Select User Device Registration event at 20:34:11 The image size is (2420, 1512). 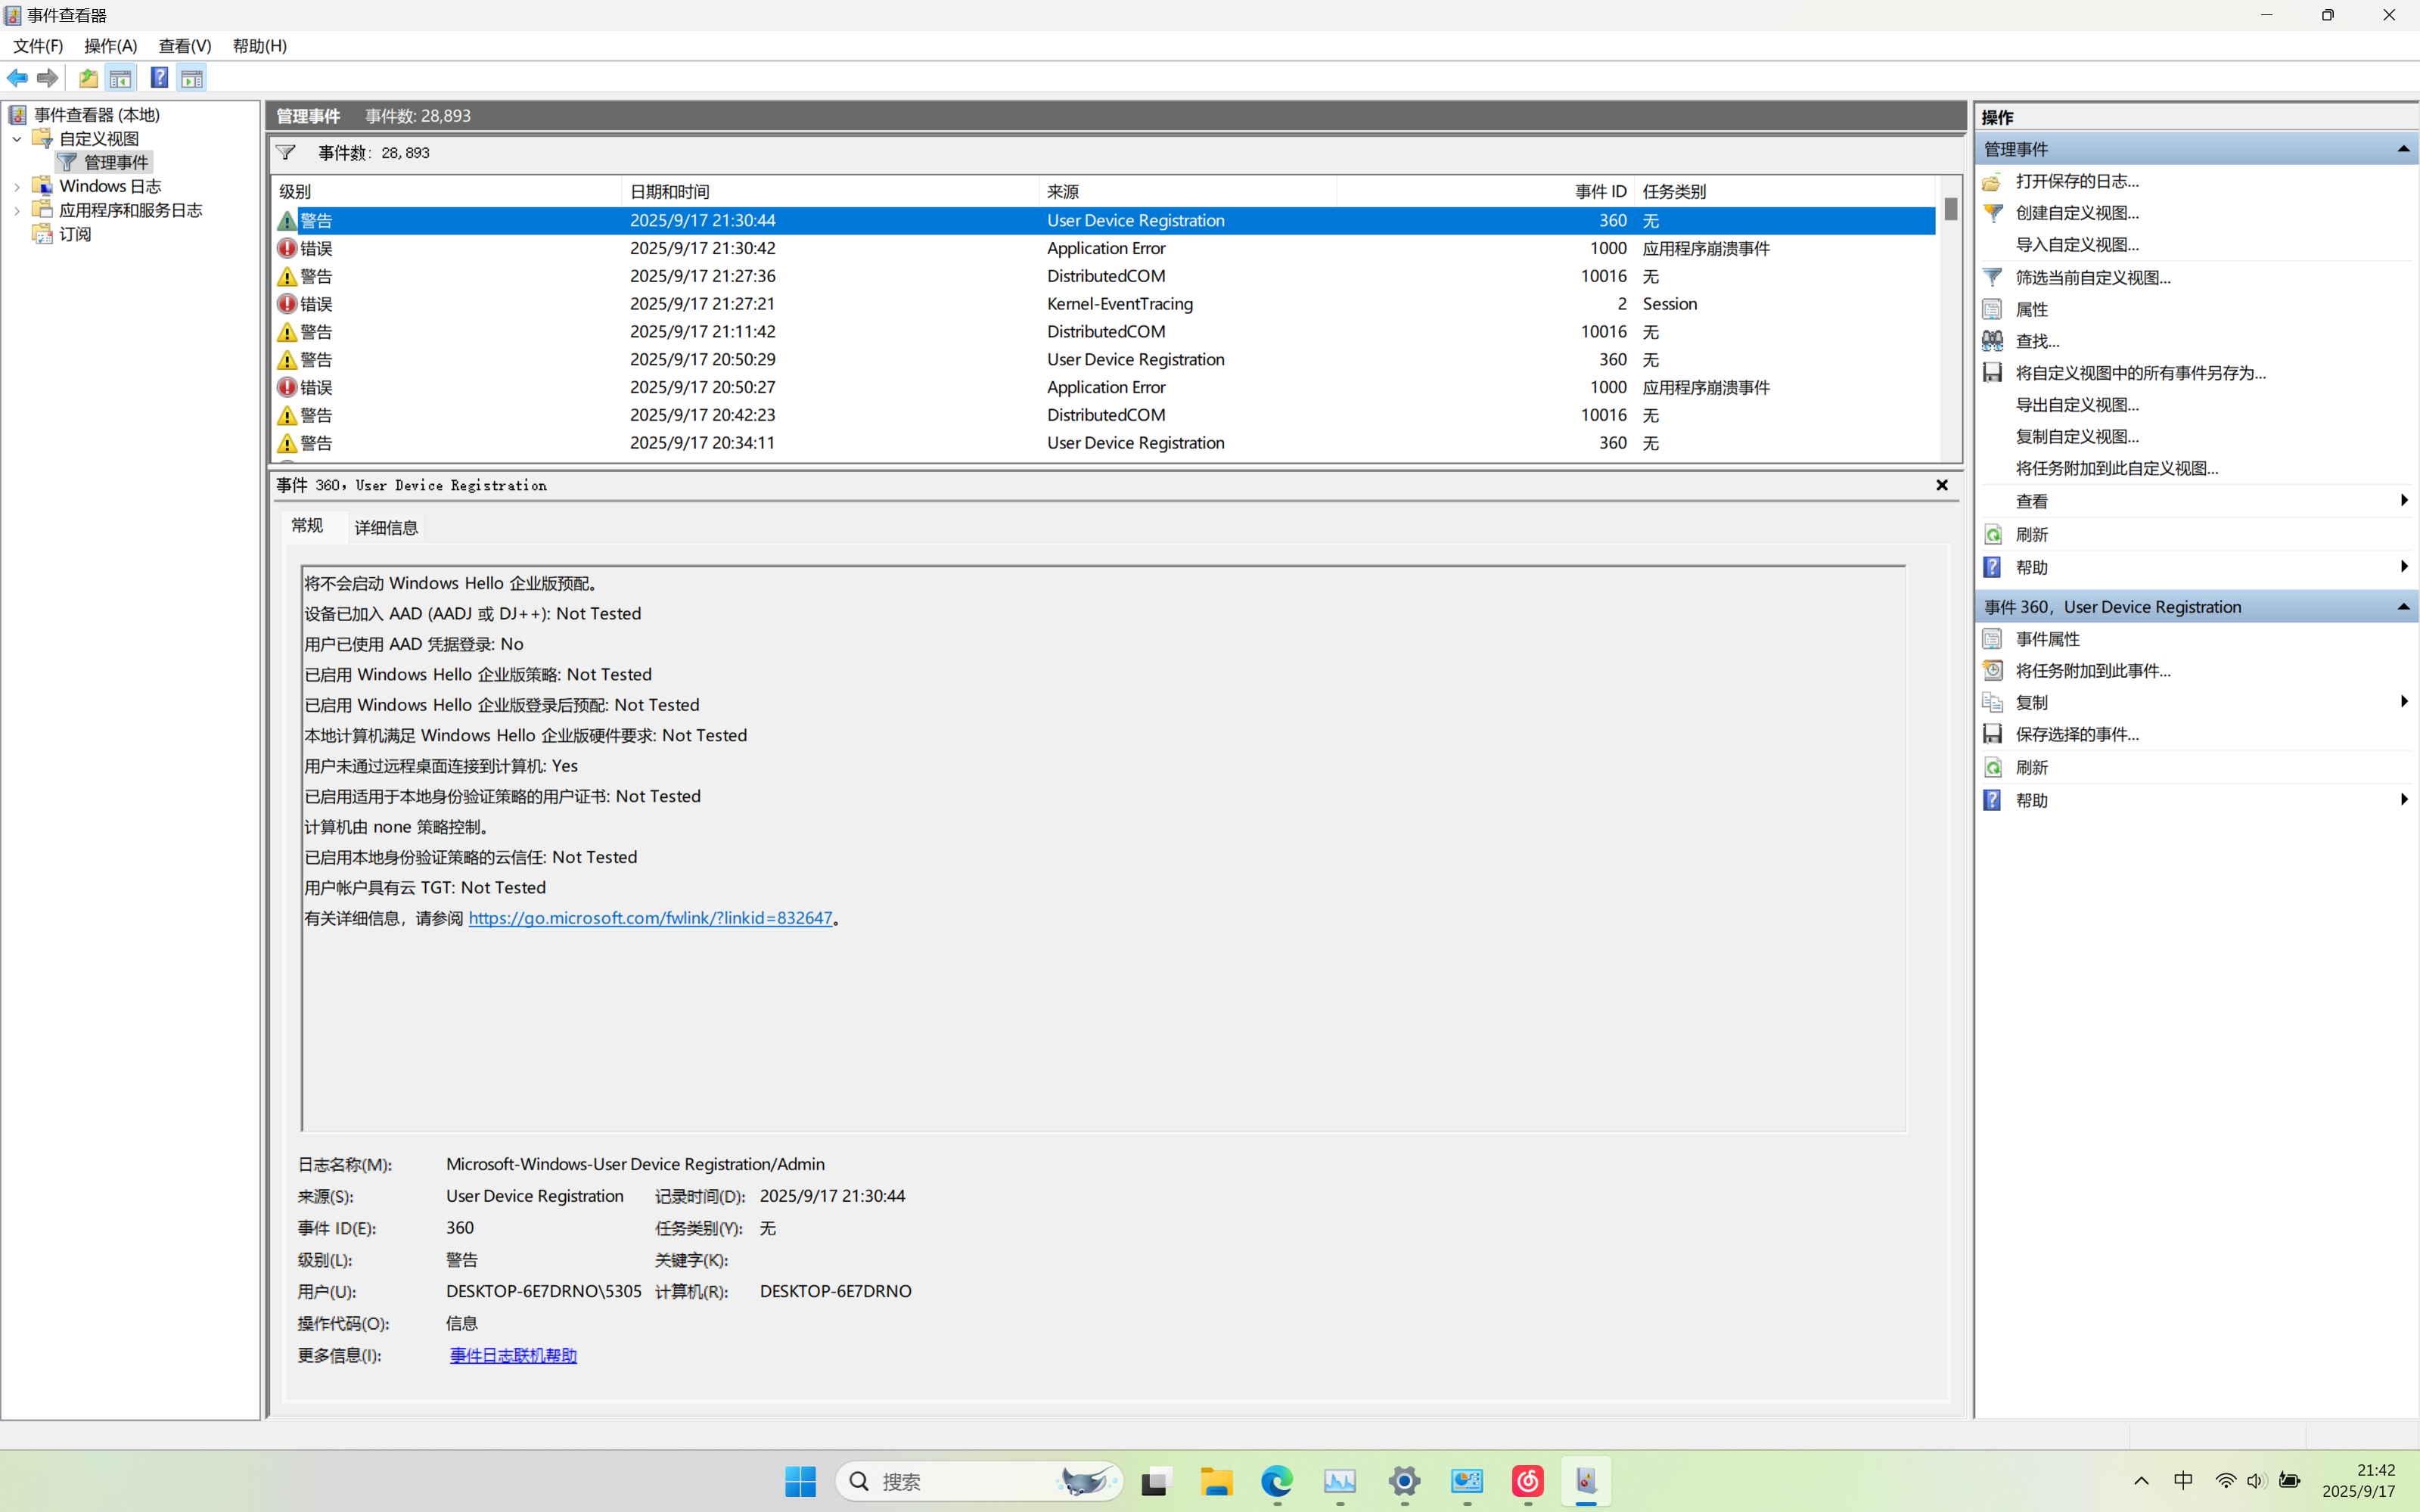(x=1104, y=443)
